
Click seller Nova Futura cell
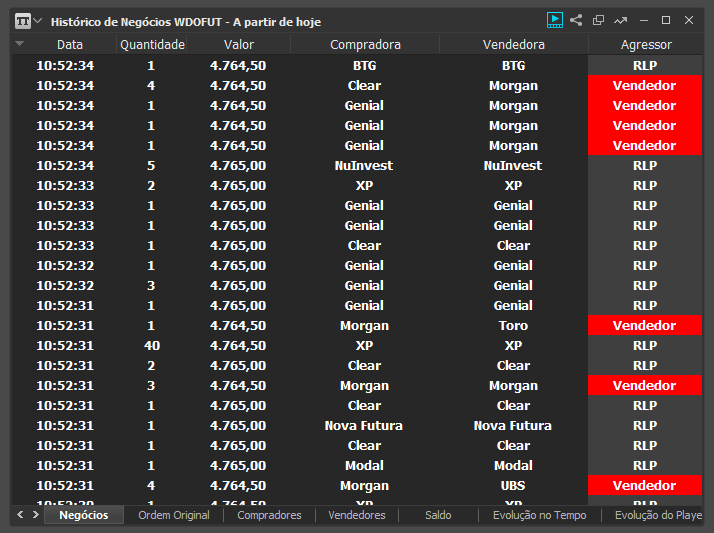(513, 426)
